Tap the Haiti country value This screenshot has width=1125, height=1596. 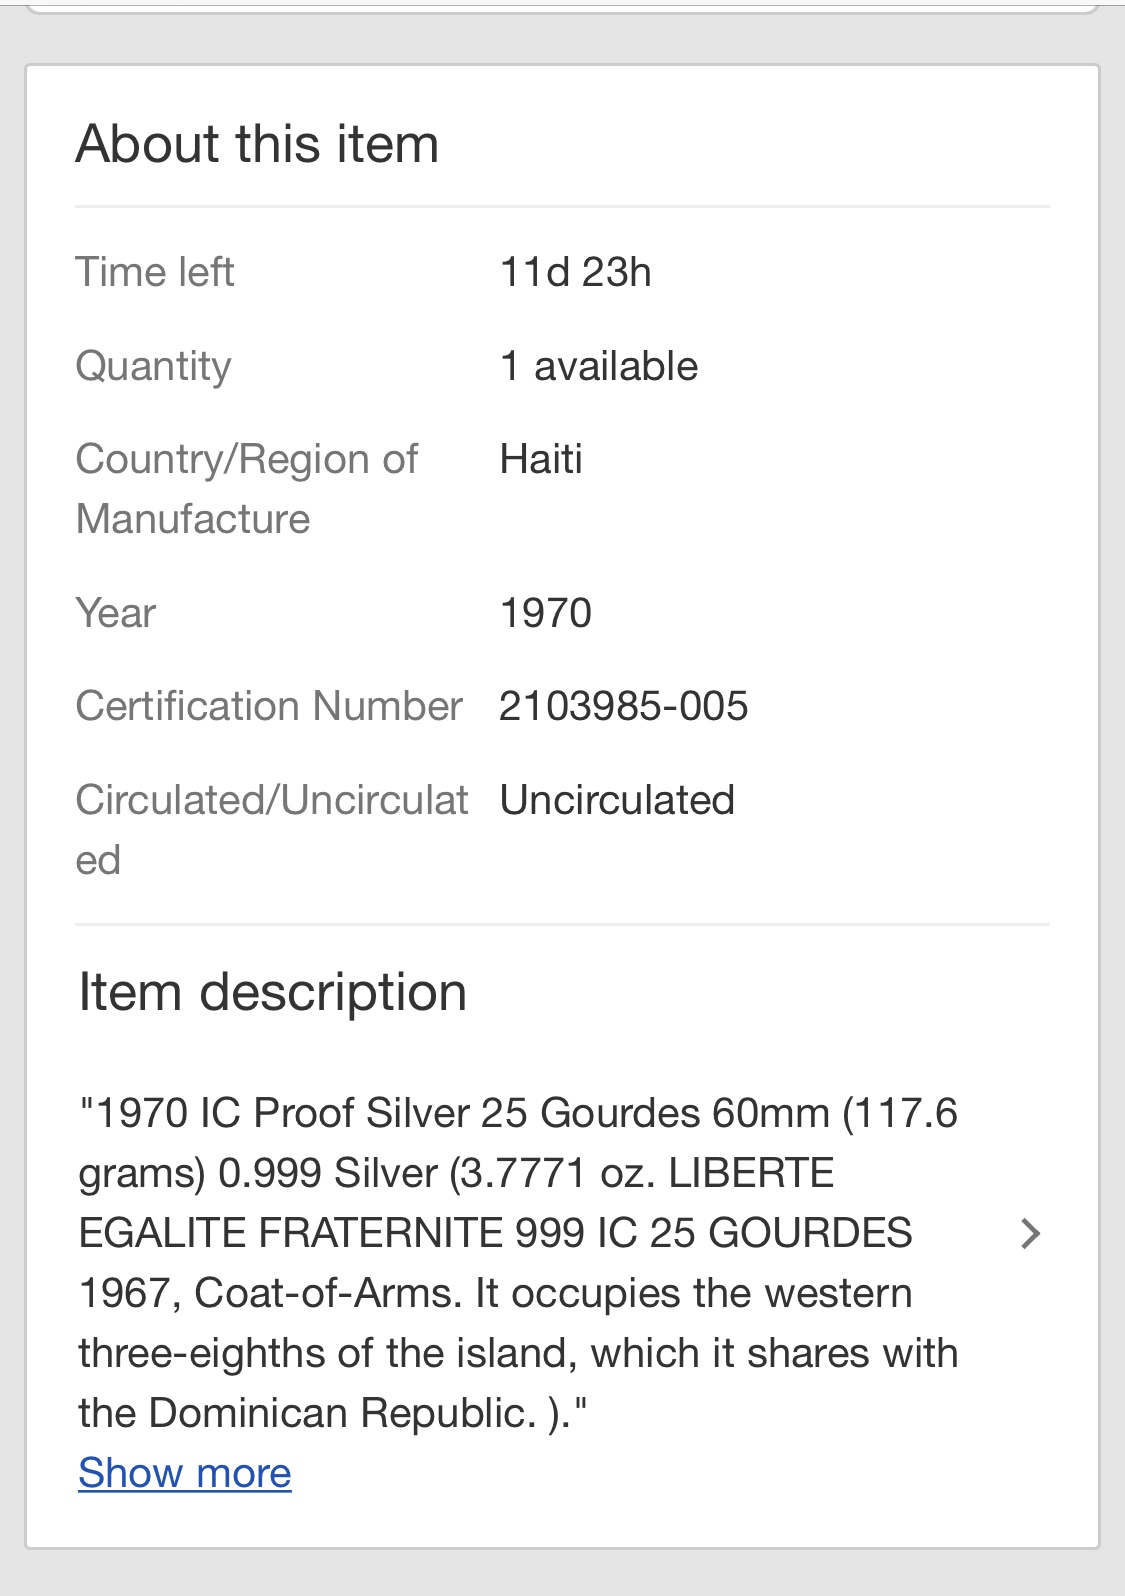click(x=541, y=459)
